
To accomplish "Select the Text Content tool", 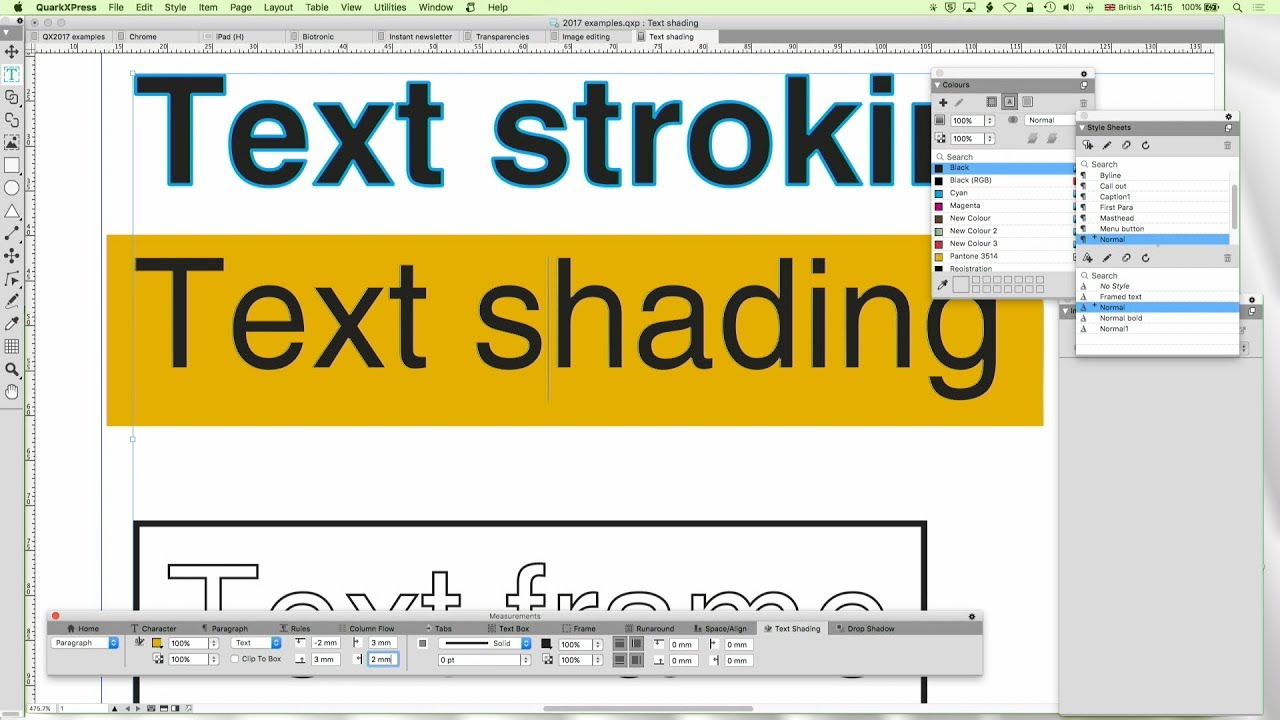I will pyautogui.click(x=12, y=74).
